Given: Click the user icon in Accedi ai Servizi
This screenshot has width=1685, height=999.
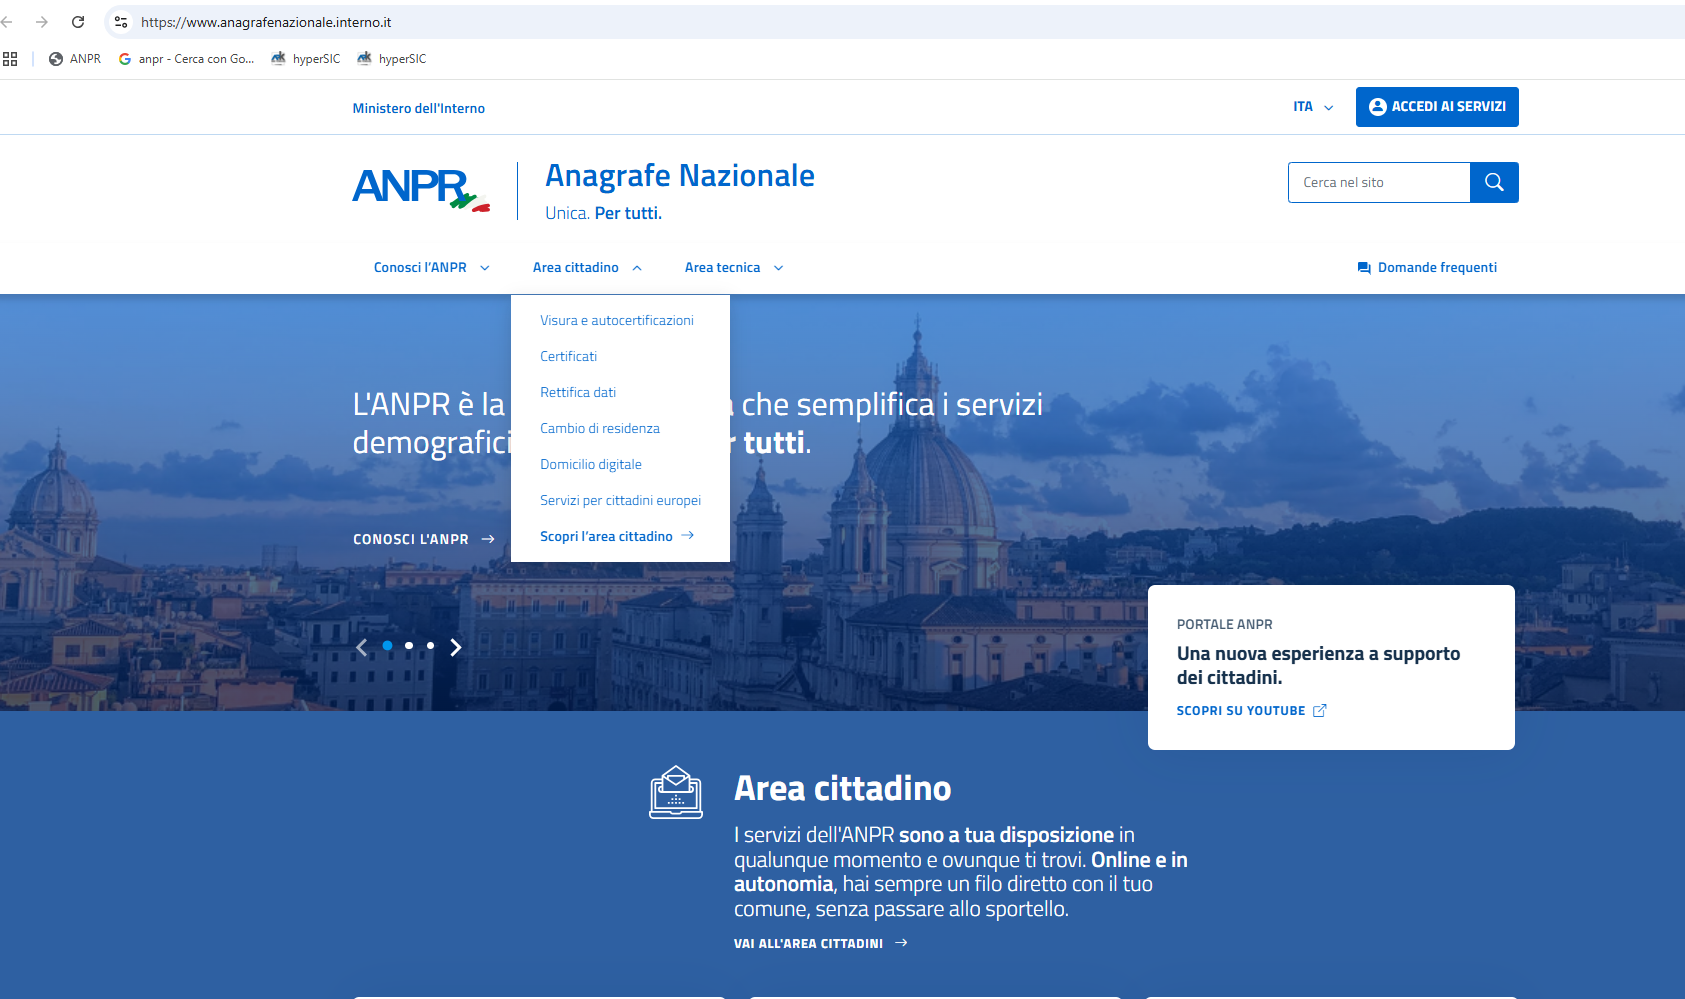Looking at the screenshot, I should 1377,107.
